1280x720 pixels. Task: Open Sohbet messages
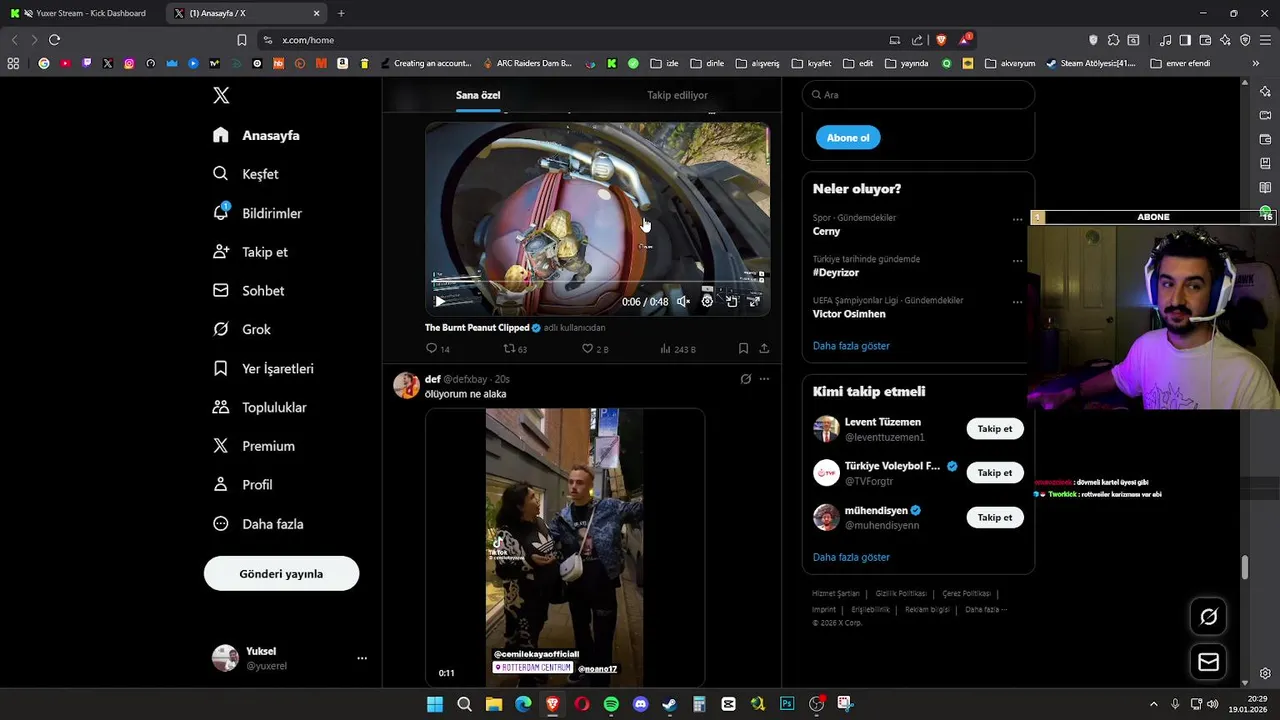tap(248, 291)
